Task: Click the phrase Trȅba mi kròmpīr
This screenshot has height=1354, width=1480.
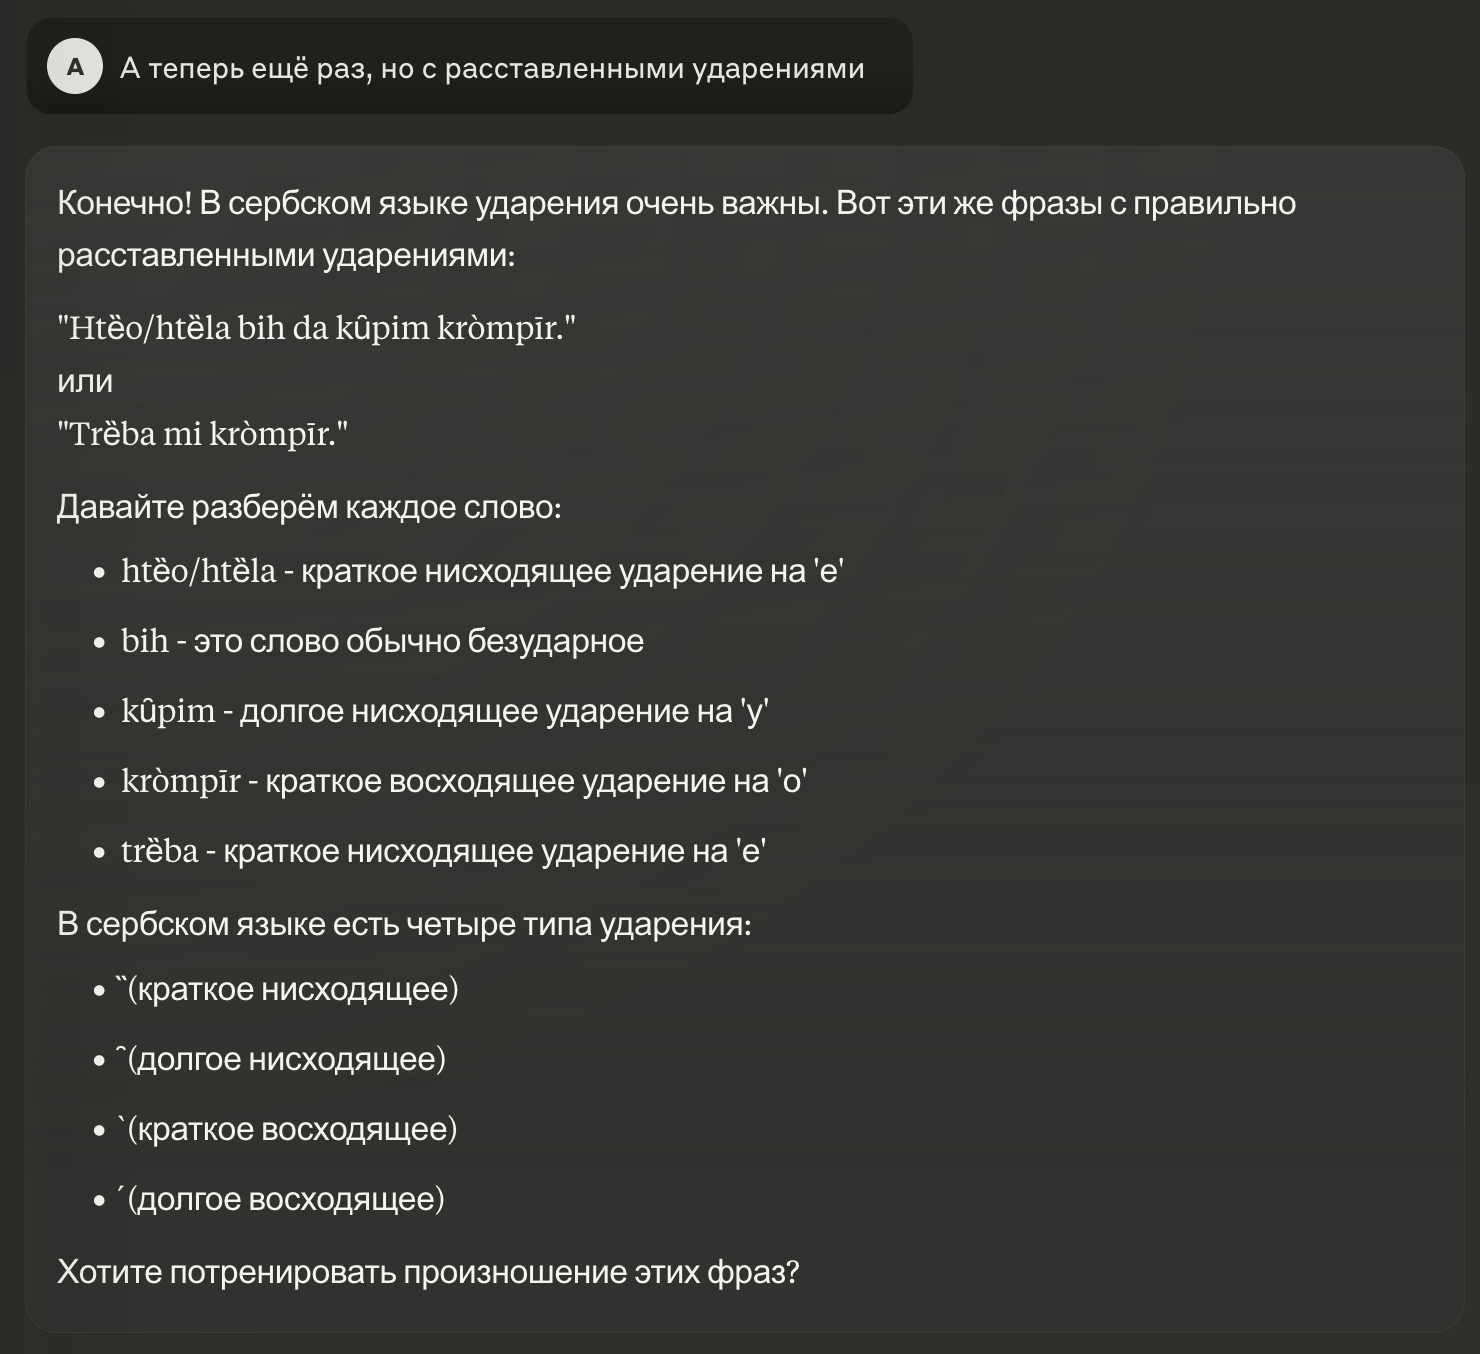Action: pyautogui.click(x=203, y=433)
